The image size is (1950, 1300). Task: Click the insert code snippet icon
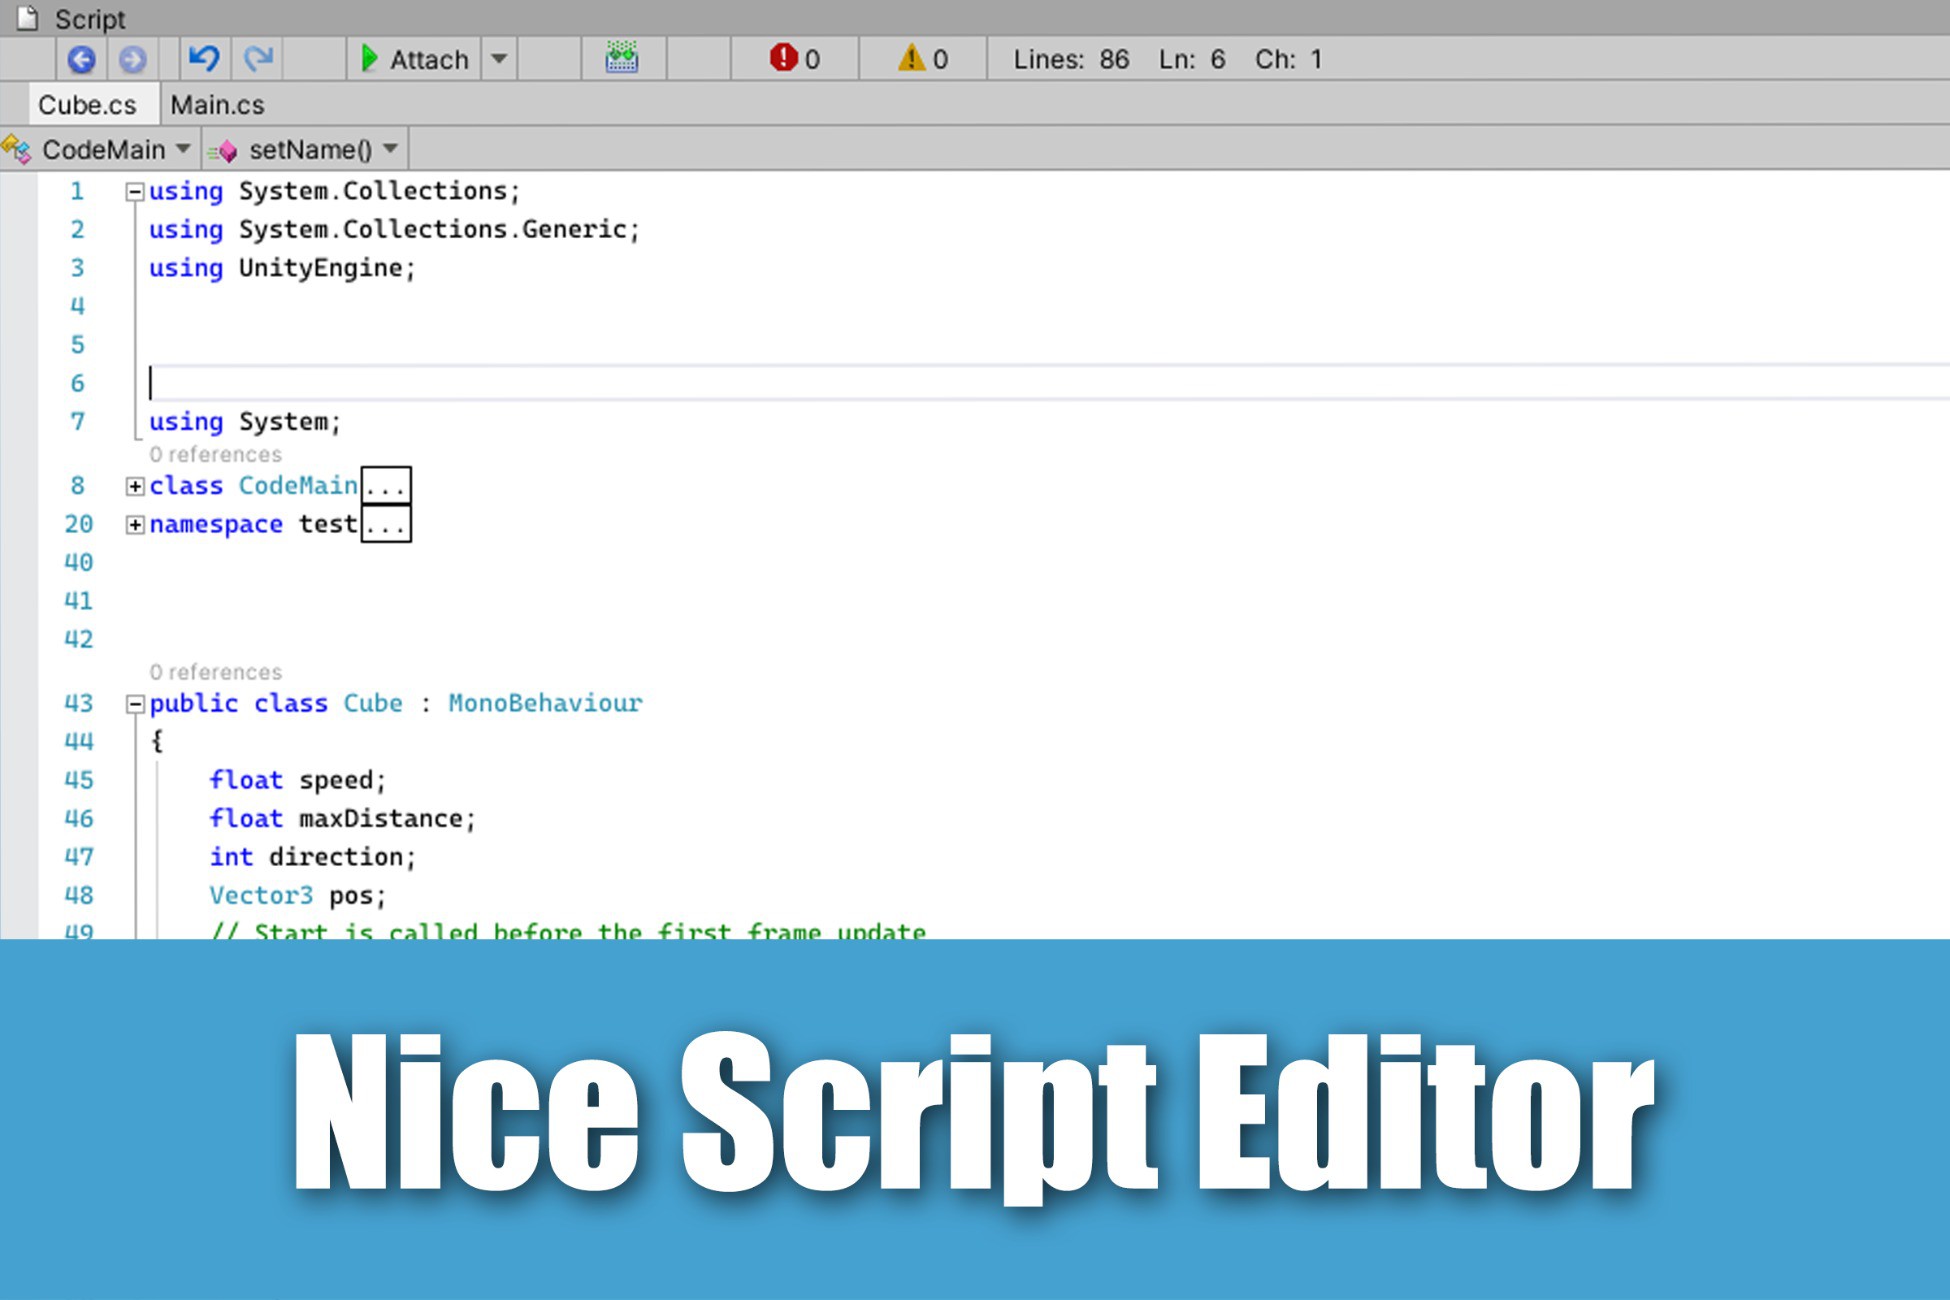pos(621,58)
